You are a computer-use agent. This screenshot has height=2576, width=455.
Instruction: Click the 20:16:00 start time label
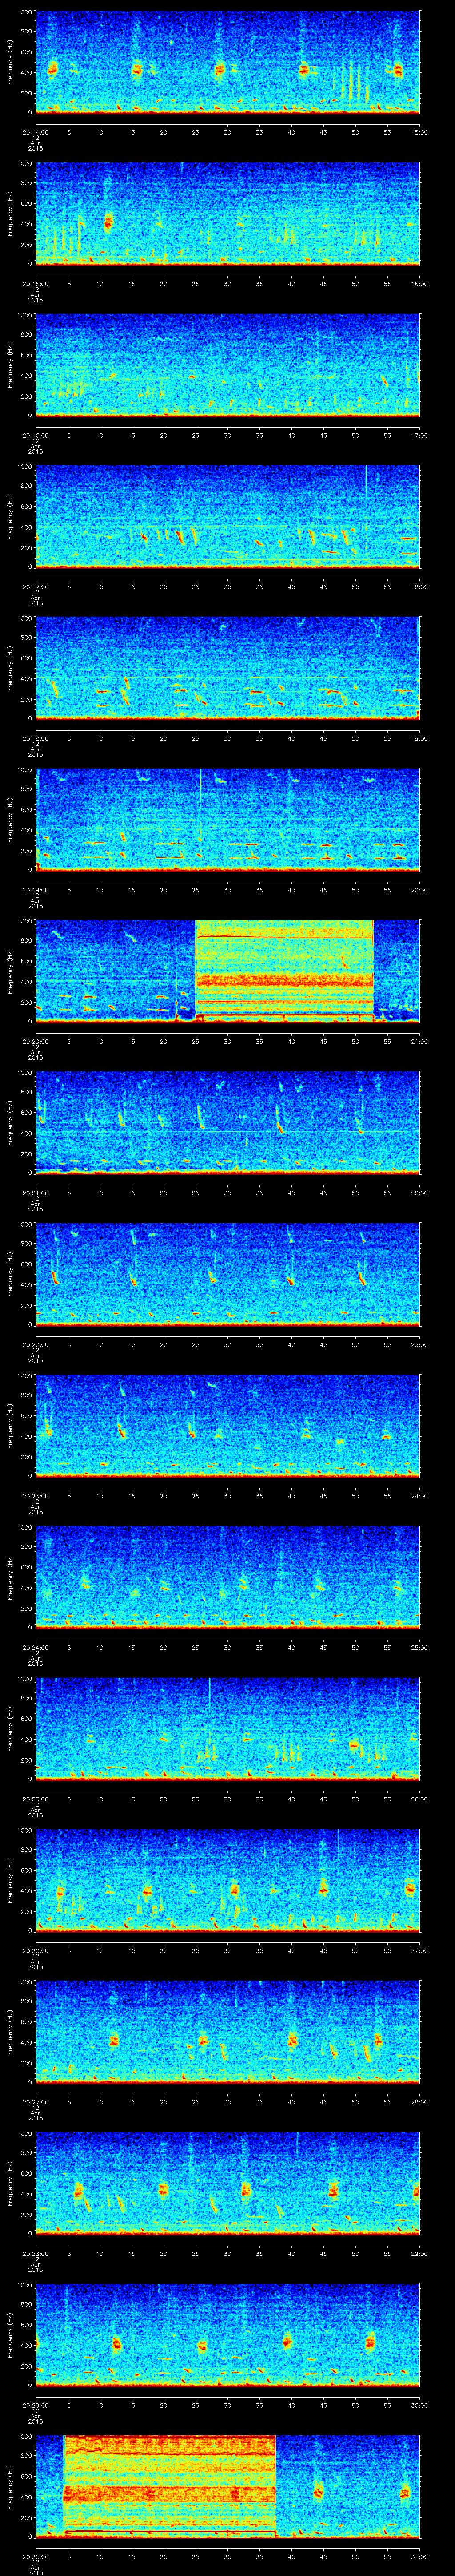tap(35, 434)
